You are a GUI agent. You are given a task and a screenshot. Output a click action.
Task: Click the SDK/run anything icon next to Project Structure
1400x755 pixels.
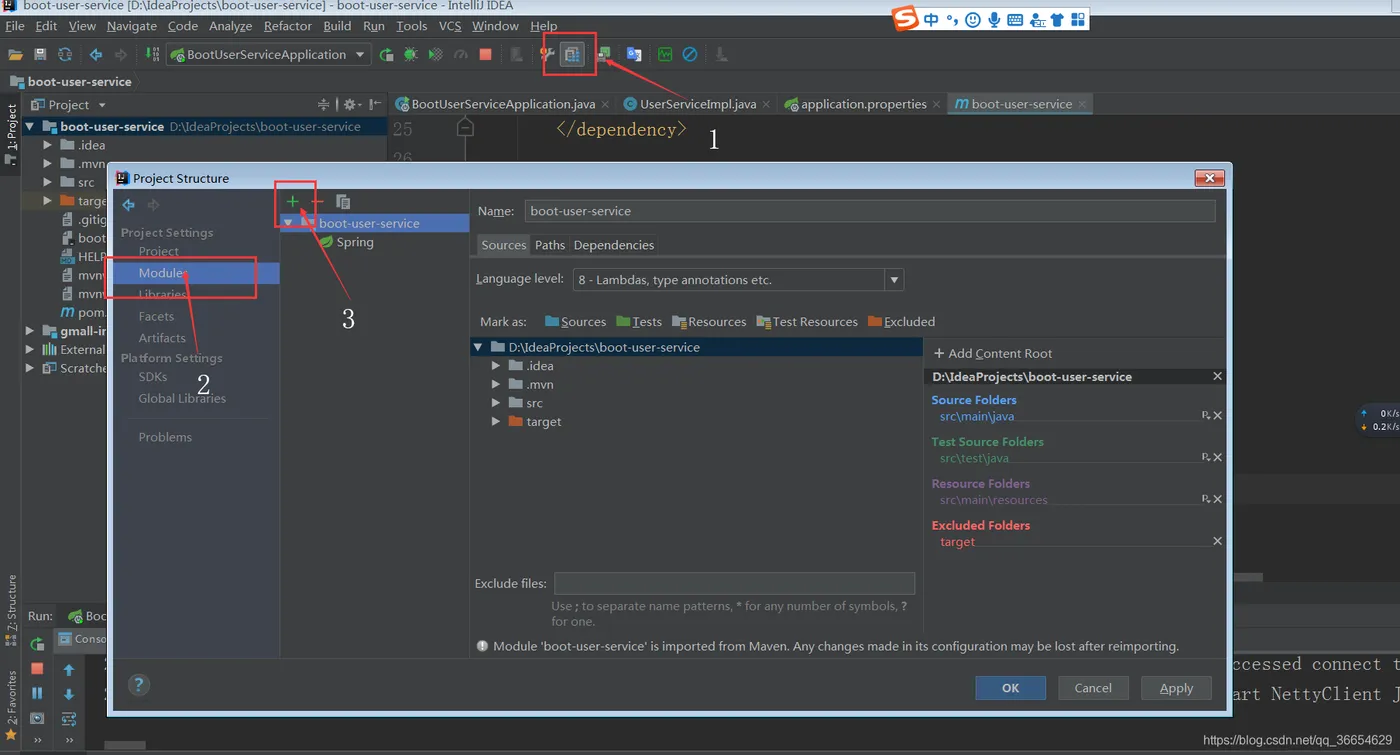[603, 55]
